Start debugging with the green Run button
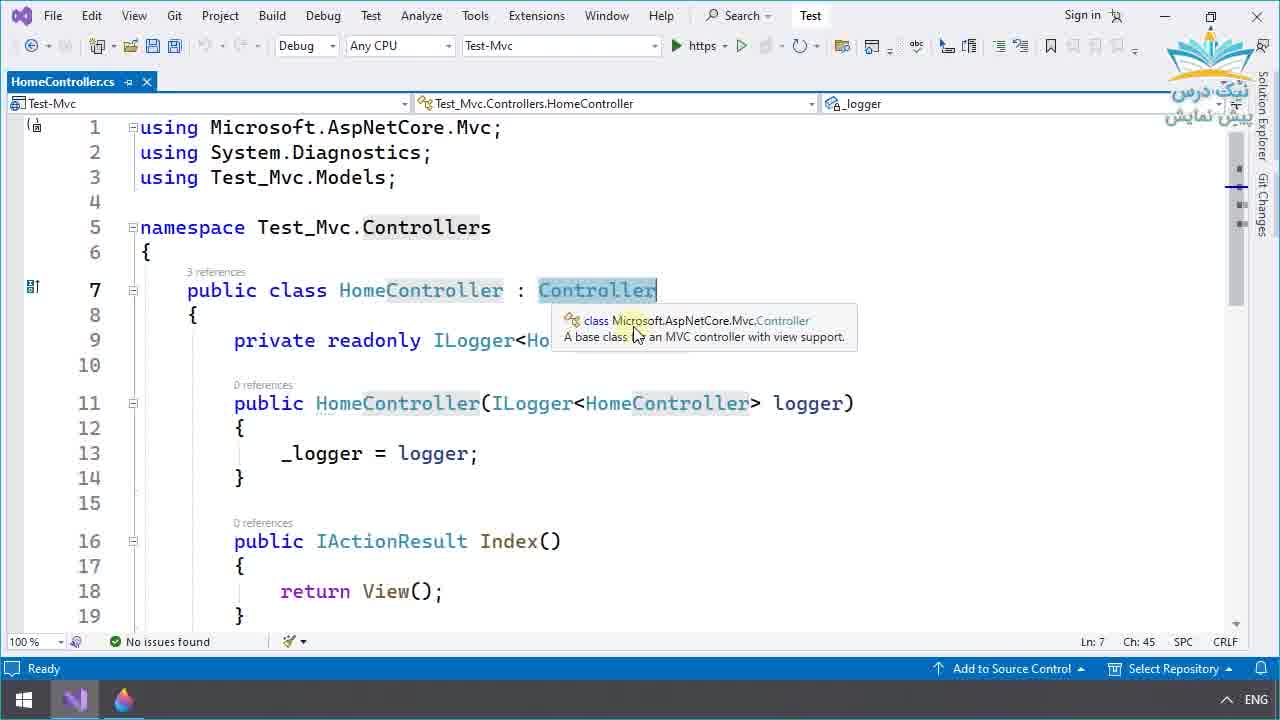Viewport: 1280px width, 720px height. pyautogui.click(x=677, y=46)
